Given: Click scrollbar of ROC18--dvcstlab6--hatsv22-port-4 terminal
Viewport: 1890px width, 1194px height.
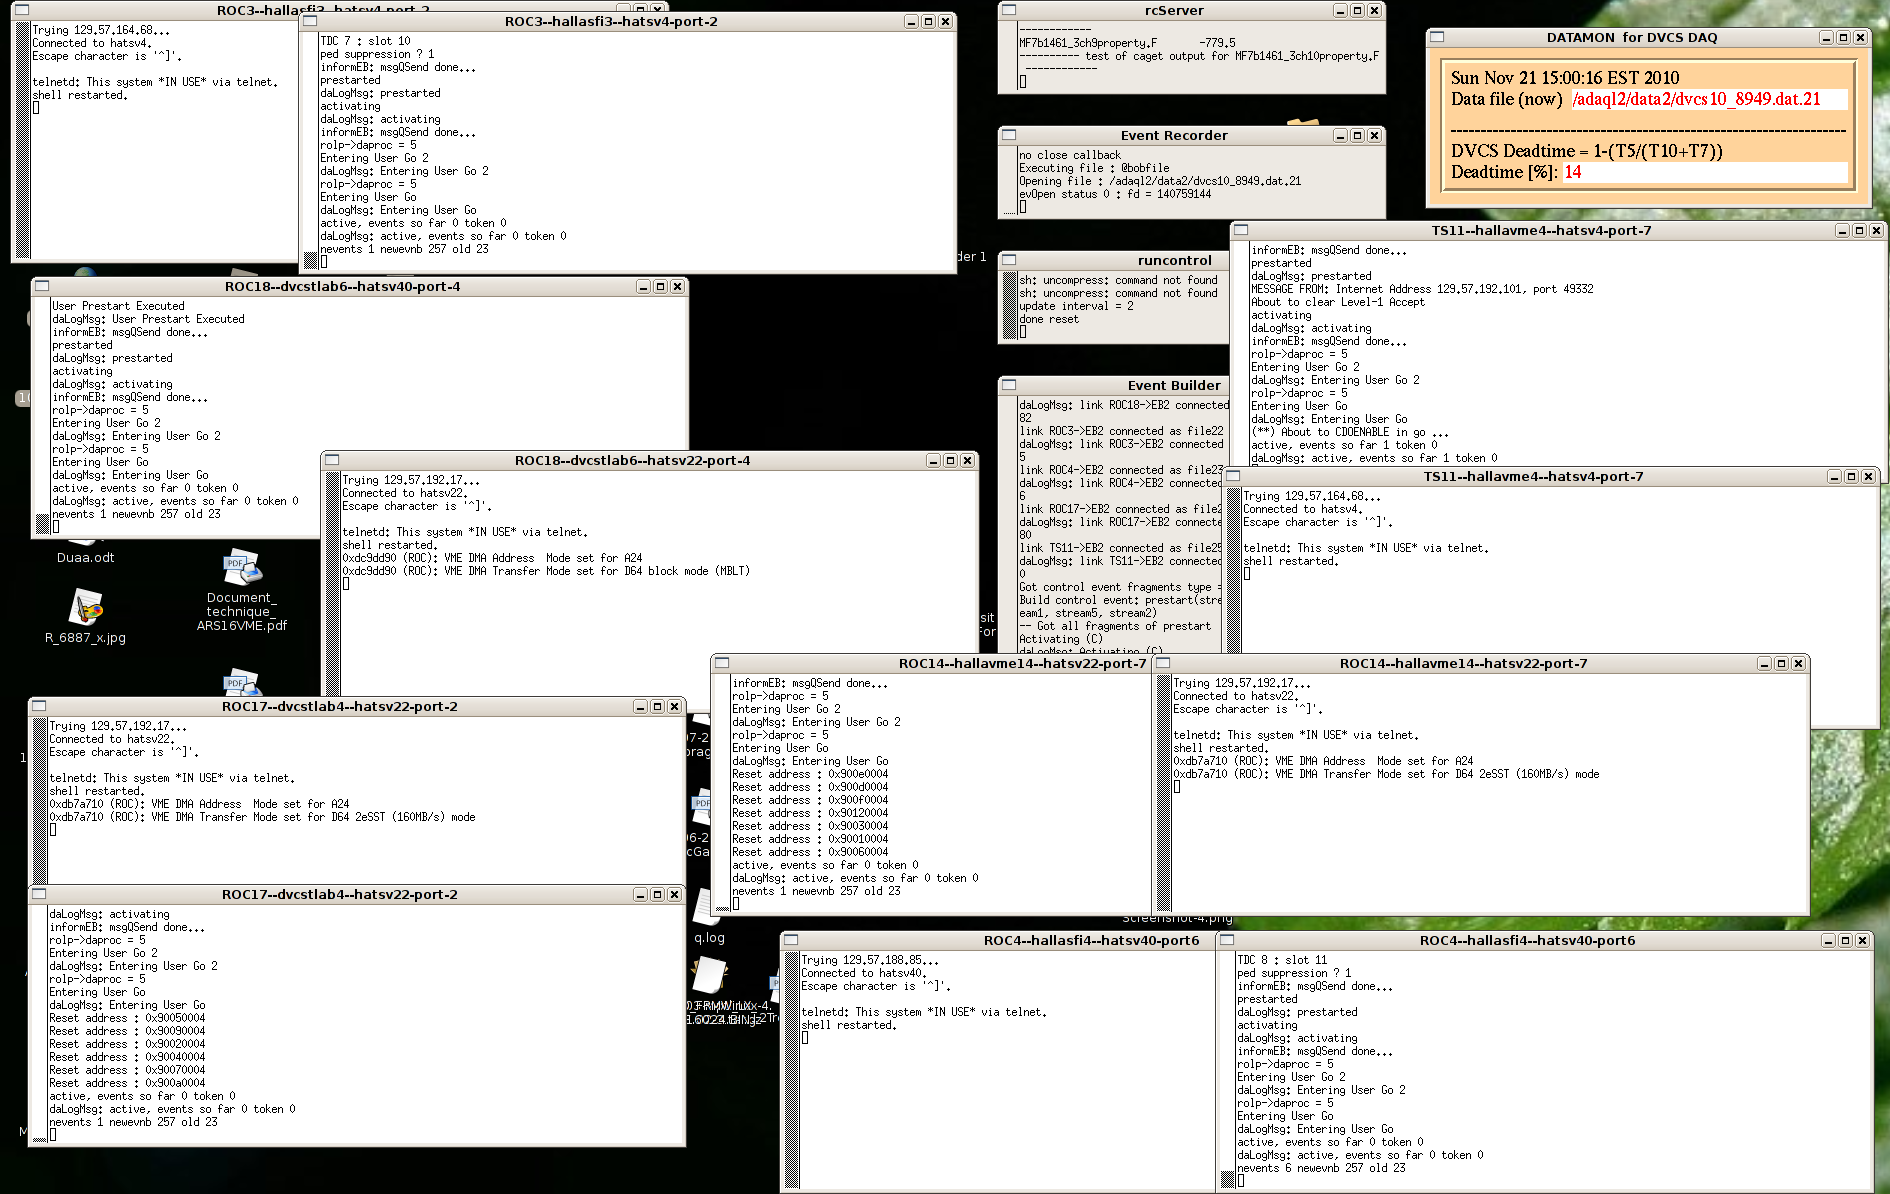Looking at the screenshot, I should coord(332,583).
